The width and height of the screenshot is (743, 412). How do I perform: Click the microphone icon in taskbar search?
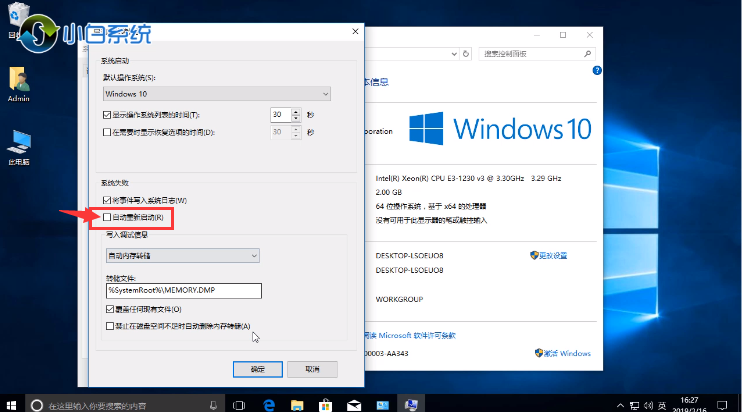pyautogui.click(x=213, y=405)
